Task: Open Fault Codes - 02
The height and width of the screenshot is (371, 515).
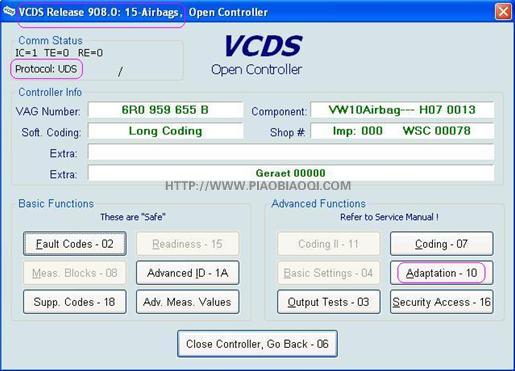Action: tap(75, 244)
